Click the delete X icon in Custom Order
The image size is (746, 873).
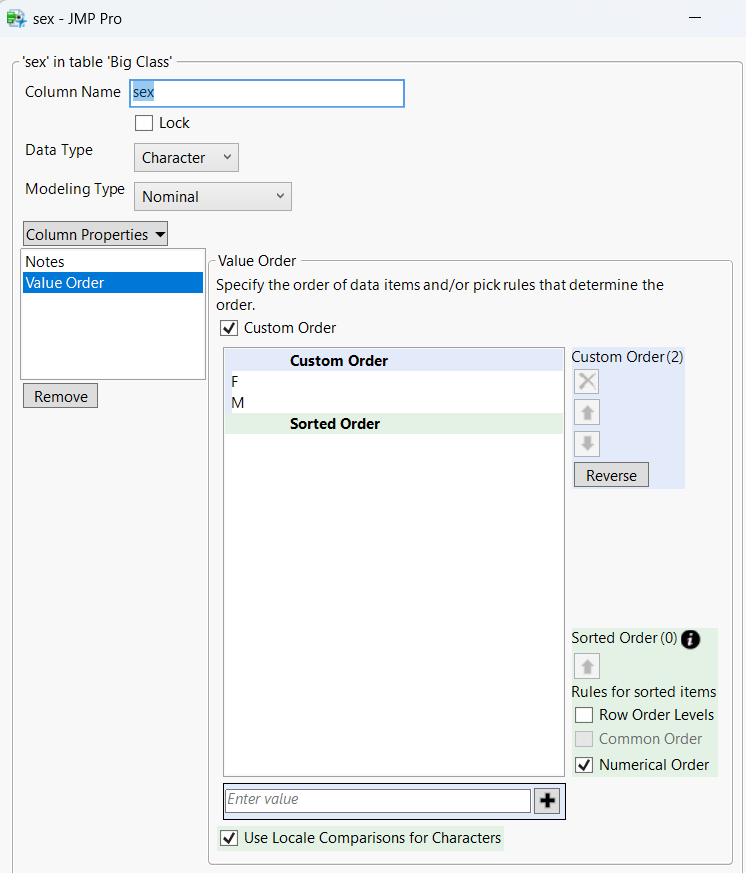587,381
